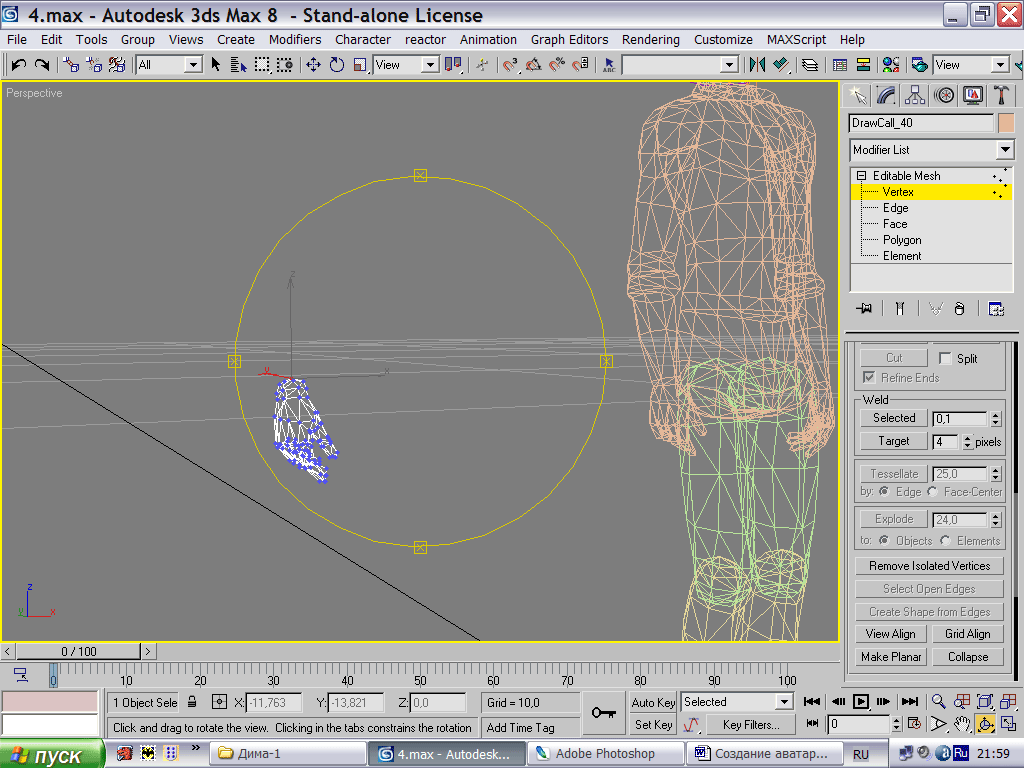
Task: Open the Customize menu
Action: (723, 39)
